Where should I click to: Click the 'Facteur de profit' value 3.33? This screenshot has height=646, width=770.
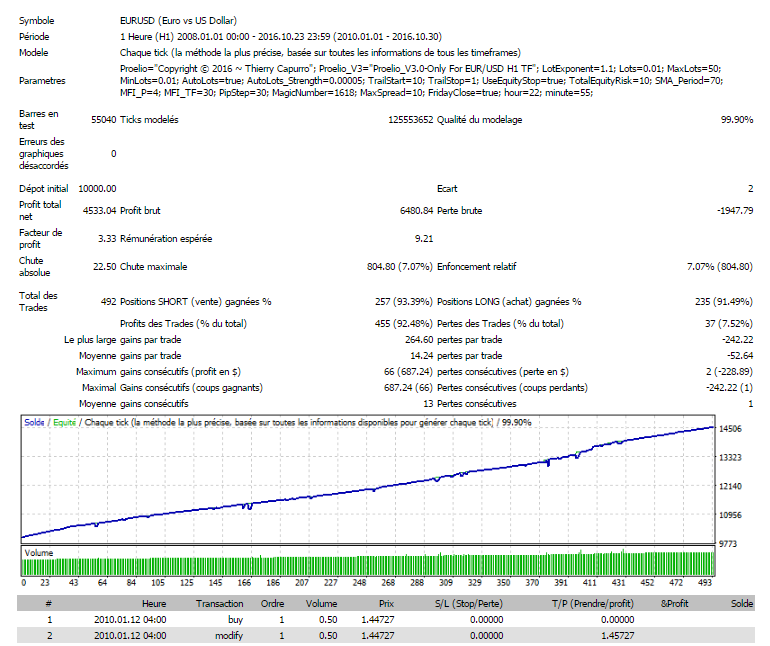coord(105,239)
